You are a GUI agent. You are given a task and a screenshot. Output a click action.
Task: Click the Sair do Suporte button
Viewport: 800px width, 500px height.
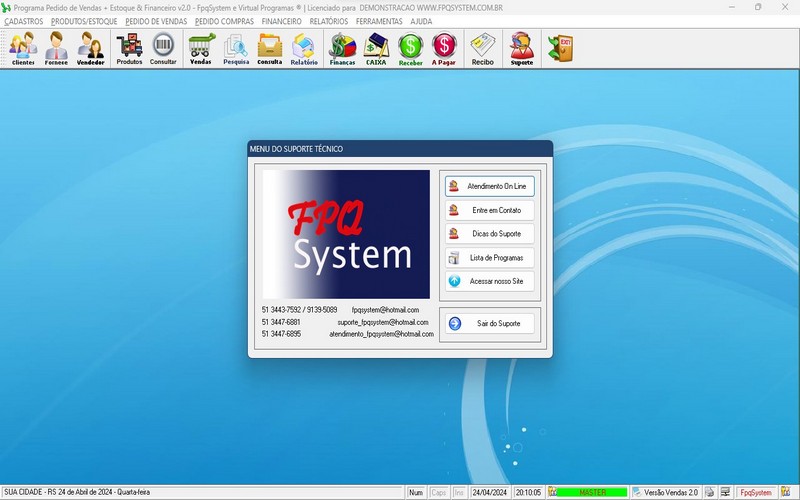[490, 324]
